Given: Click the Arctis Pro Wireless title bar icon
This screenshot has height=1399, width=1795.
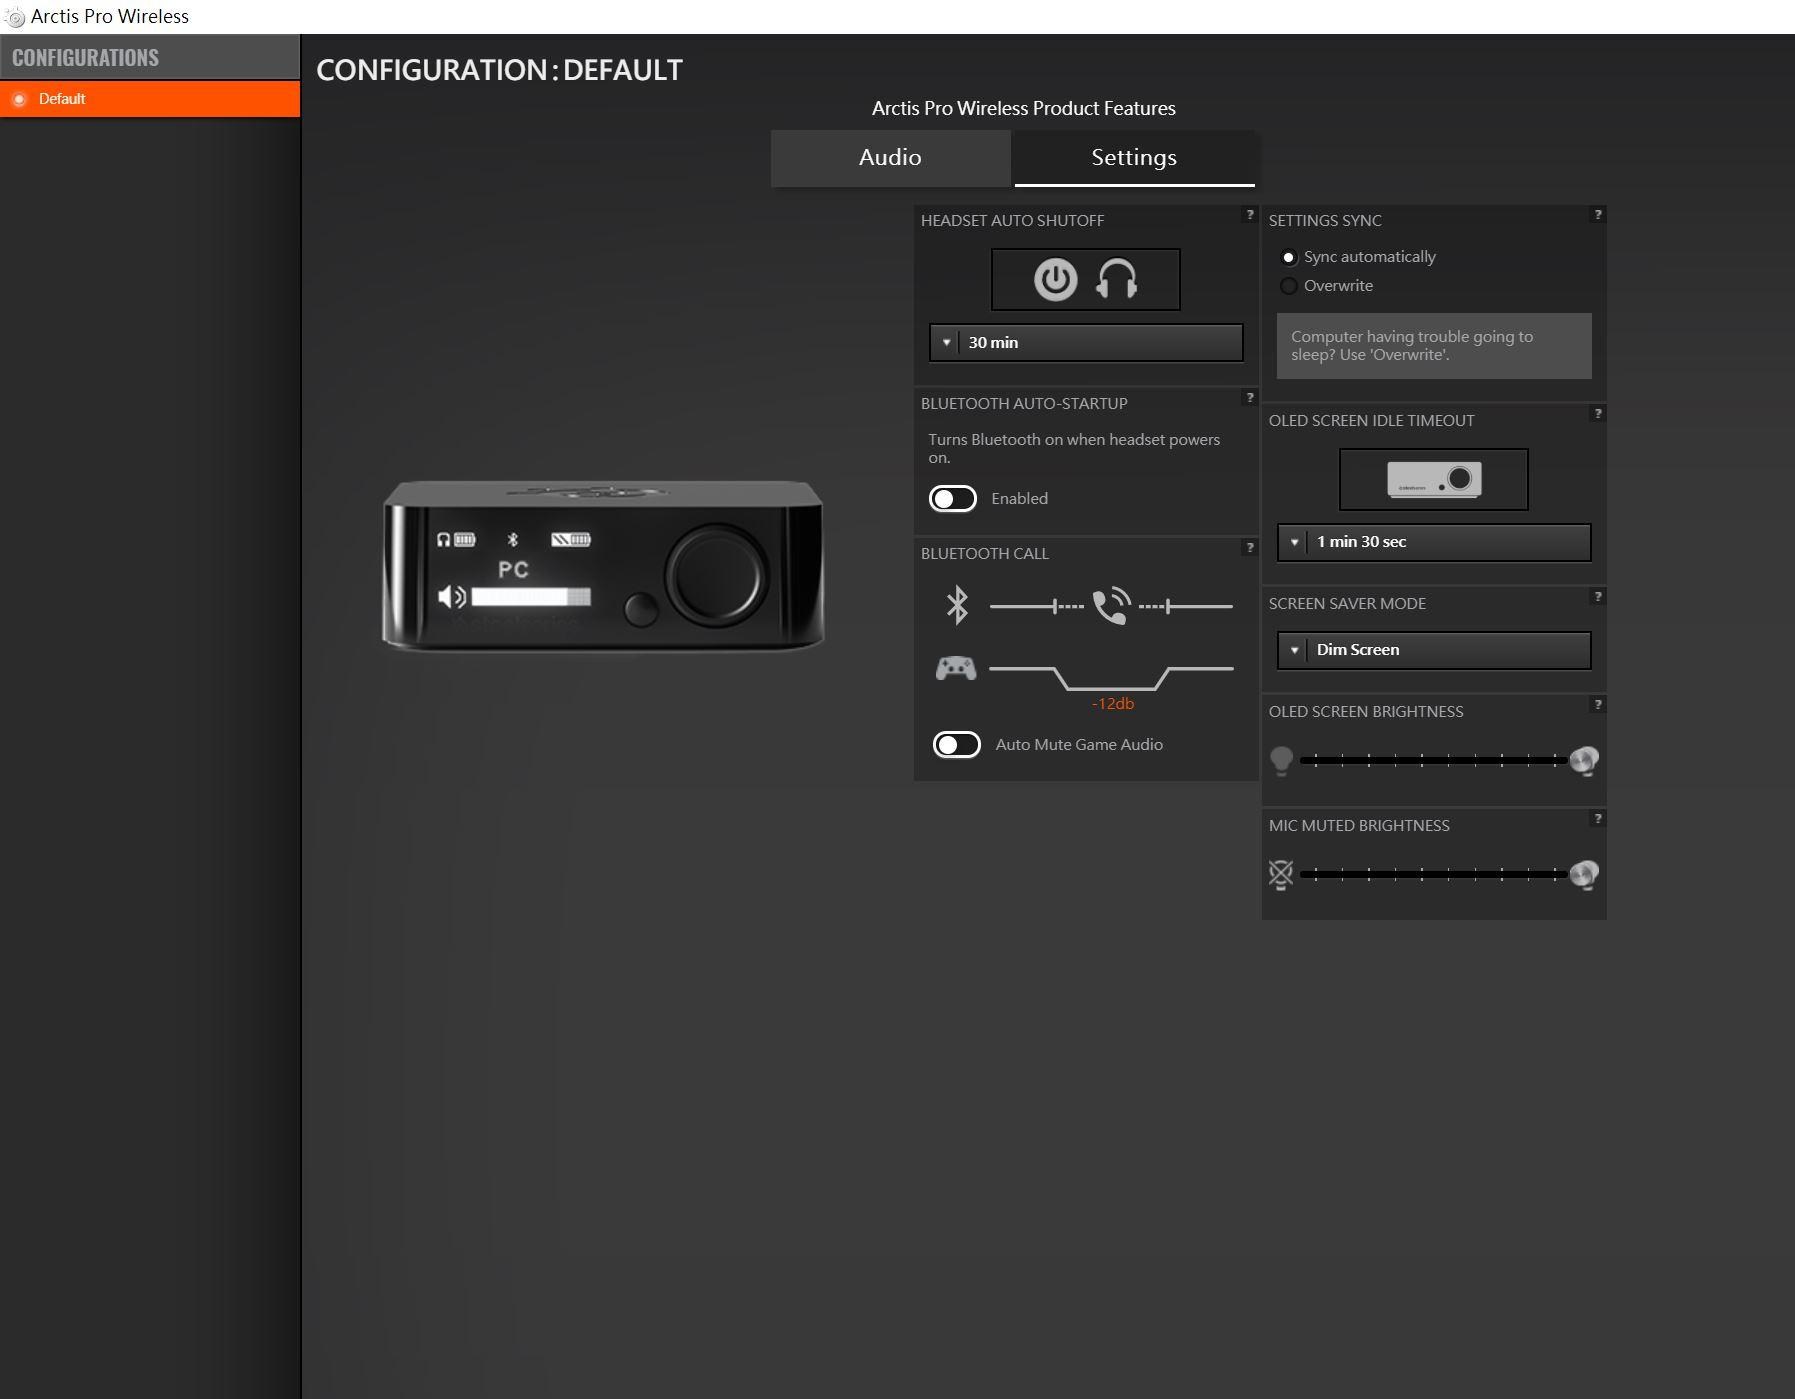Looking at the screenshot, I should pos(15,17).
